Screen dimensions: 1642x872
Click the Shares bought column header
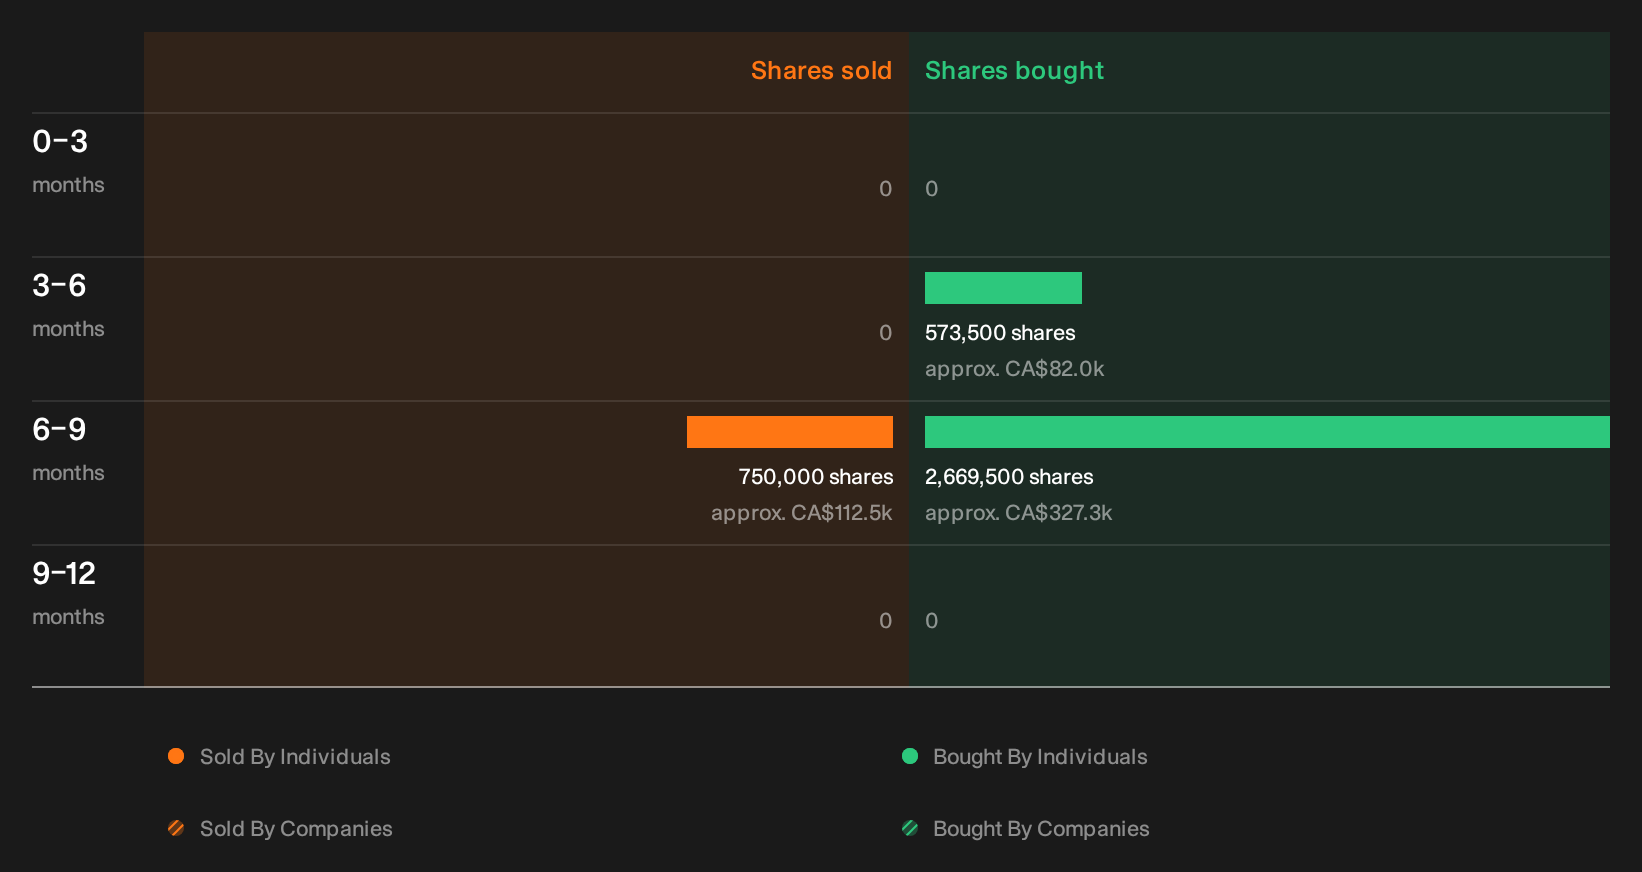pos(1014,71)
